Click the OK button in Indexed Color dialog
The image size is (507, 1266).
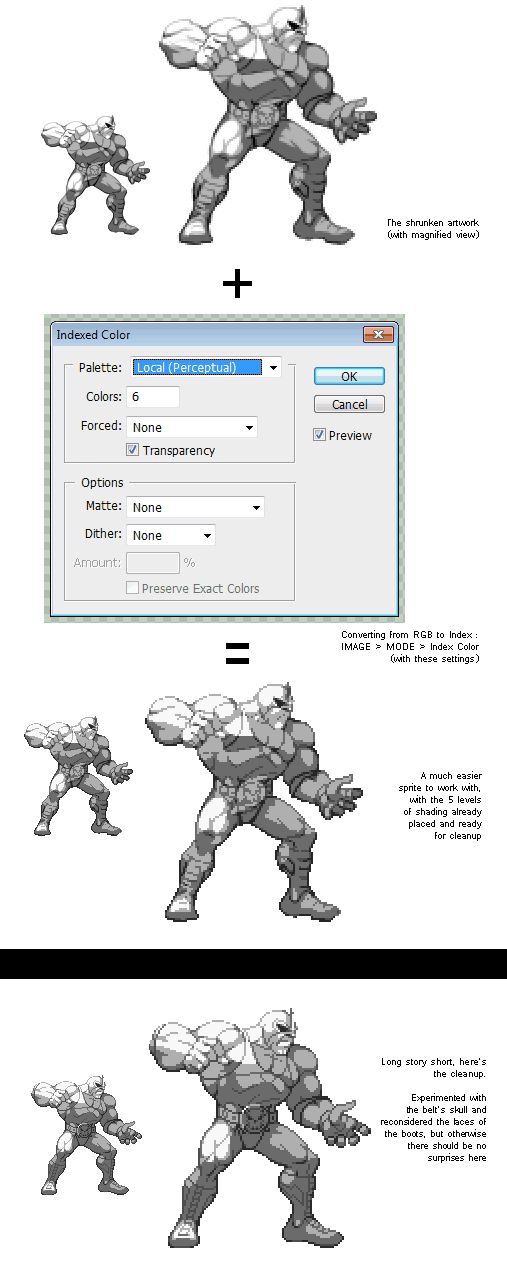click(349, 376)
